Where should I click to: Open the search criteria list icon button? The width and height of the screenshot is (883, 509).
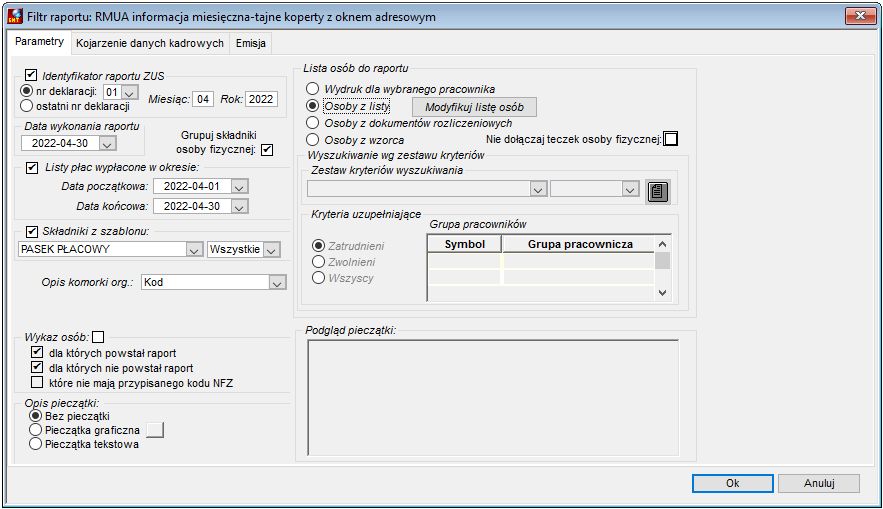(x=657, y=191)
